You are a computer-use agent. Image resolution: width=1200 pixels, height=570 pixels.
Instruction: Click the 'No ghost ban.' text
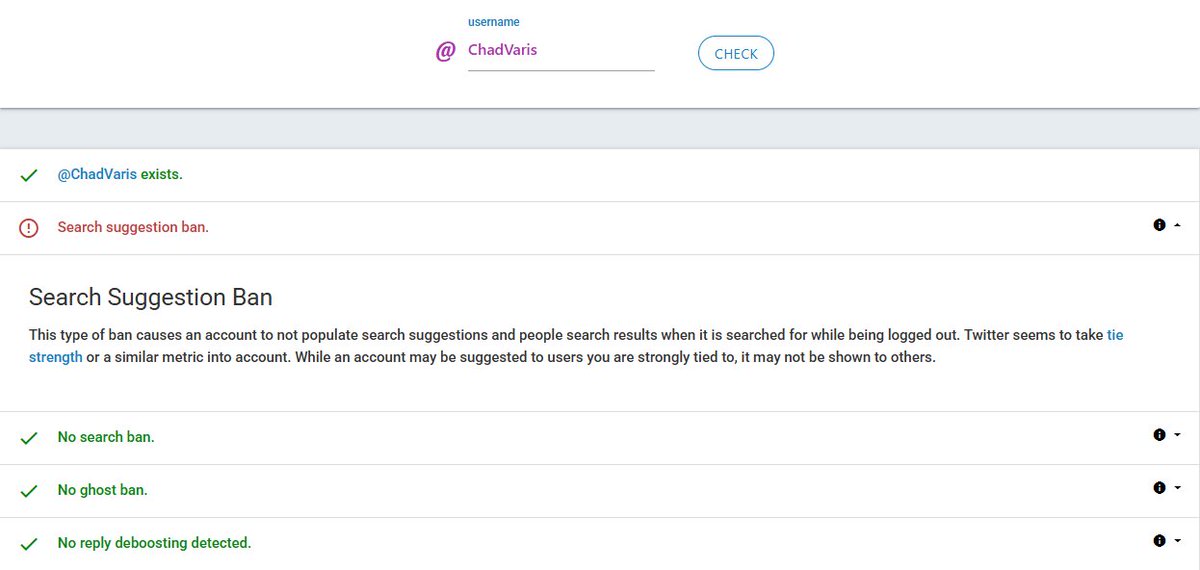[x=103, y=490]
